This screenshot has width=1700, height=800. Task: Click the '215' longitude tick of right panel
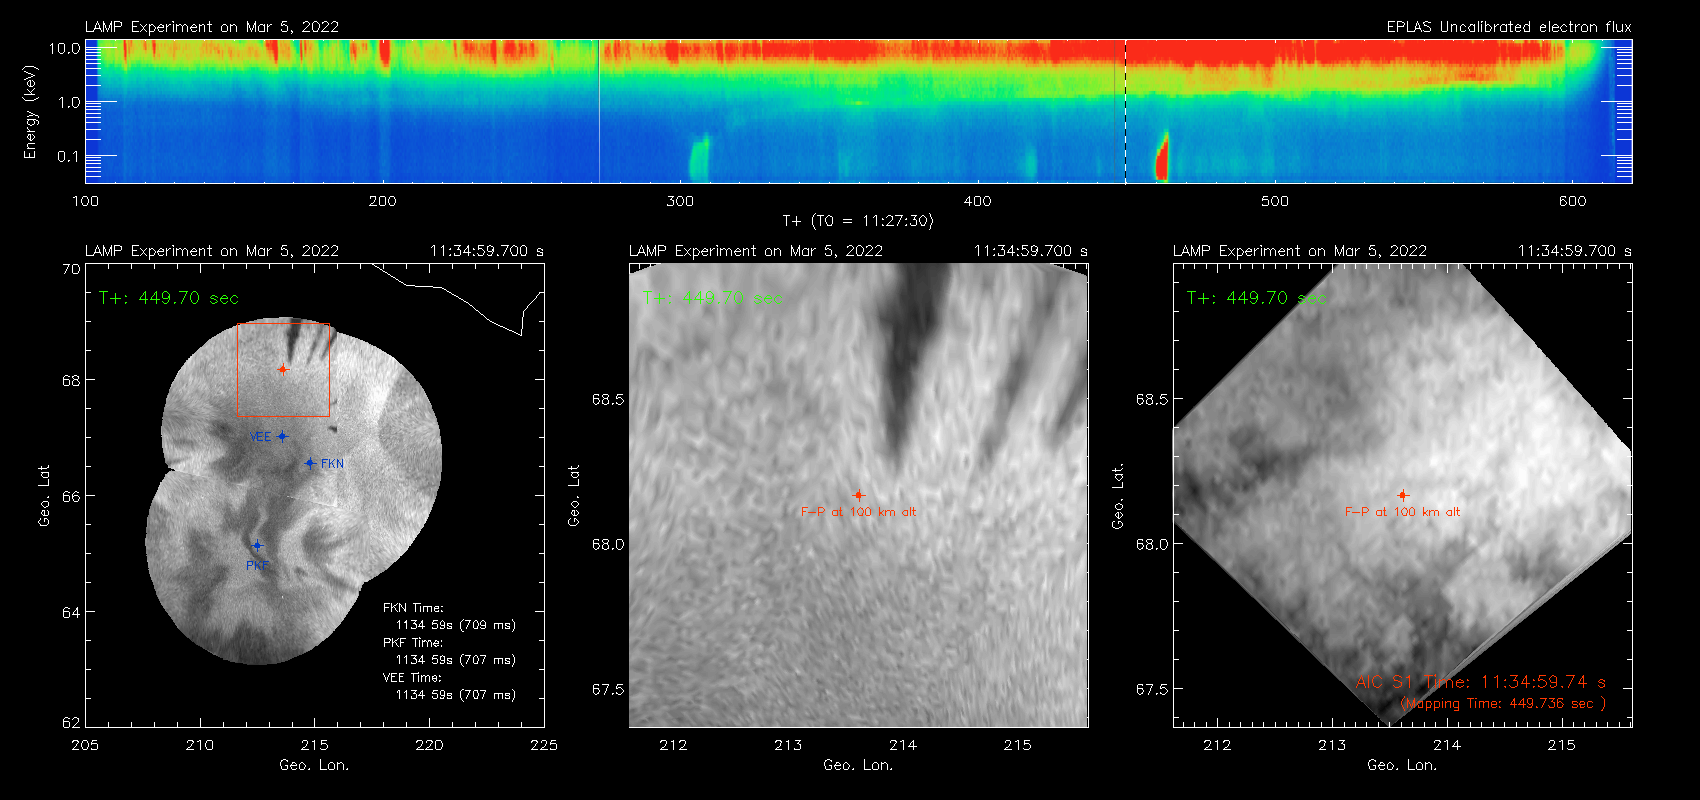[1561, 745]
